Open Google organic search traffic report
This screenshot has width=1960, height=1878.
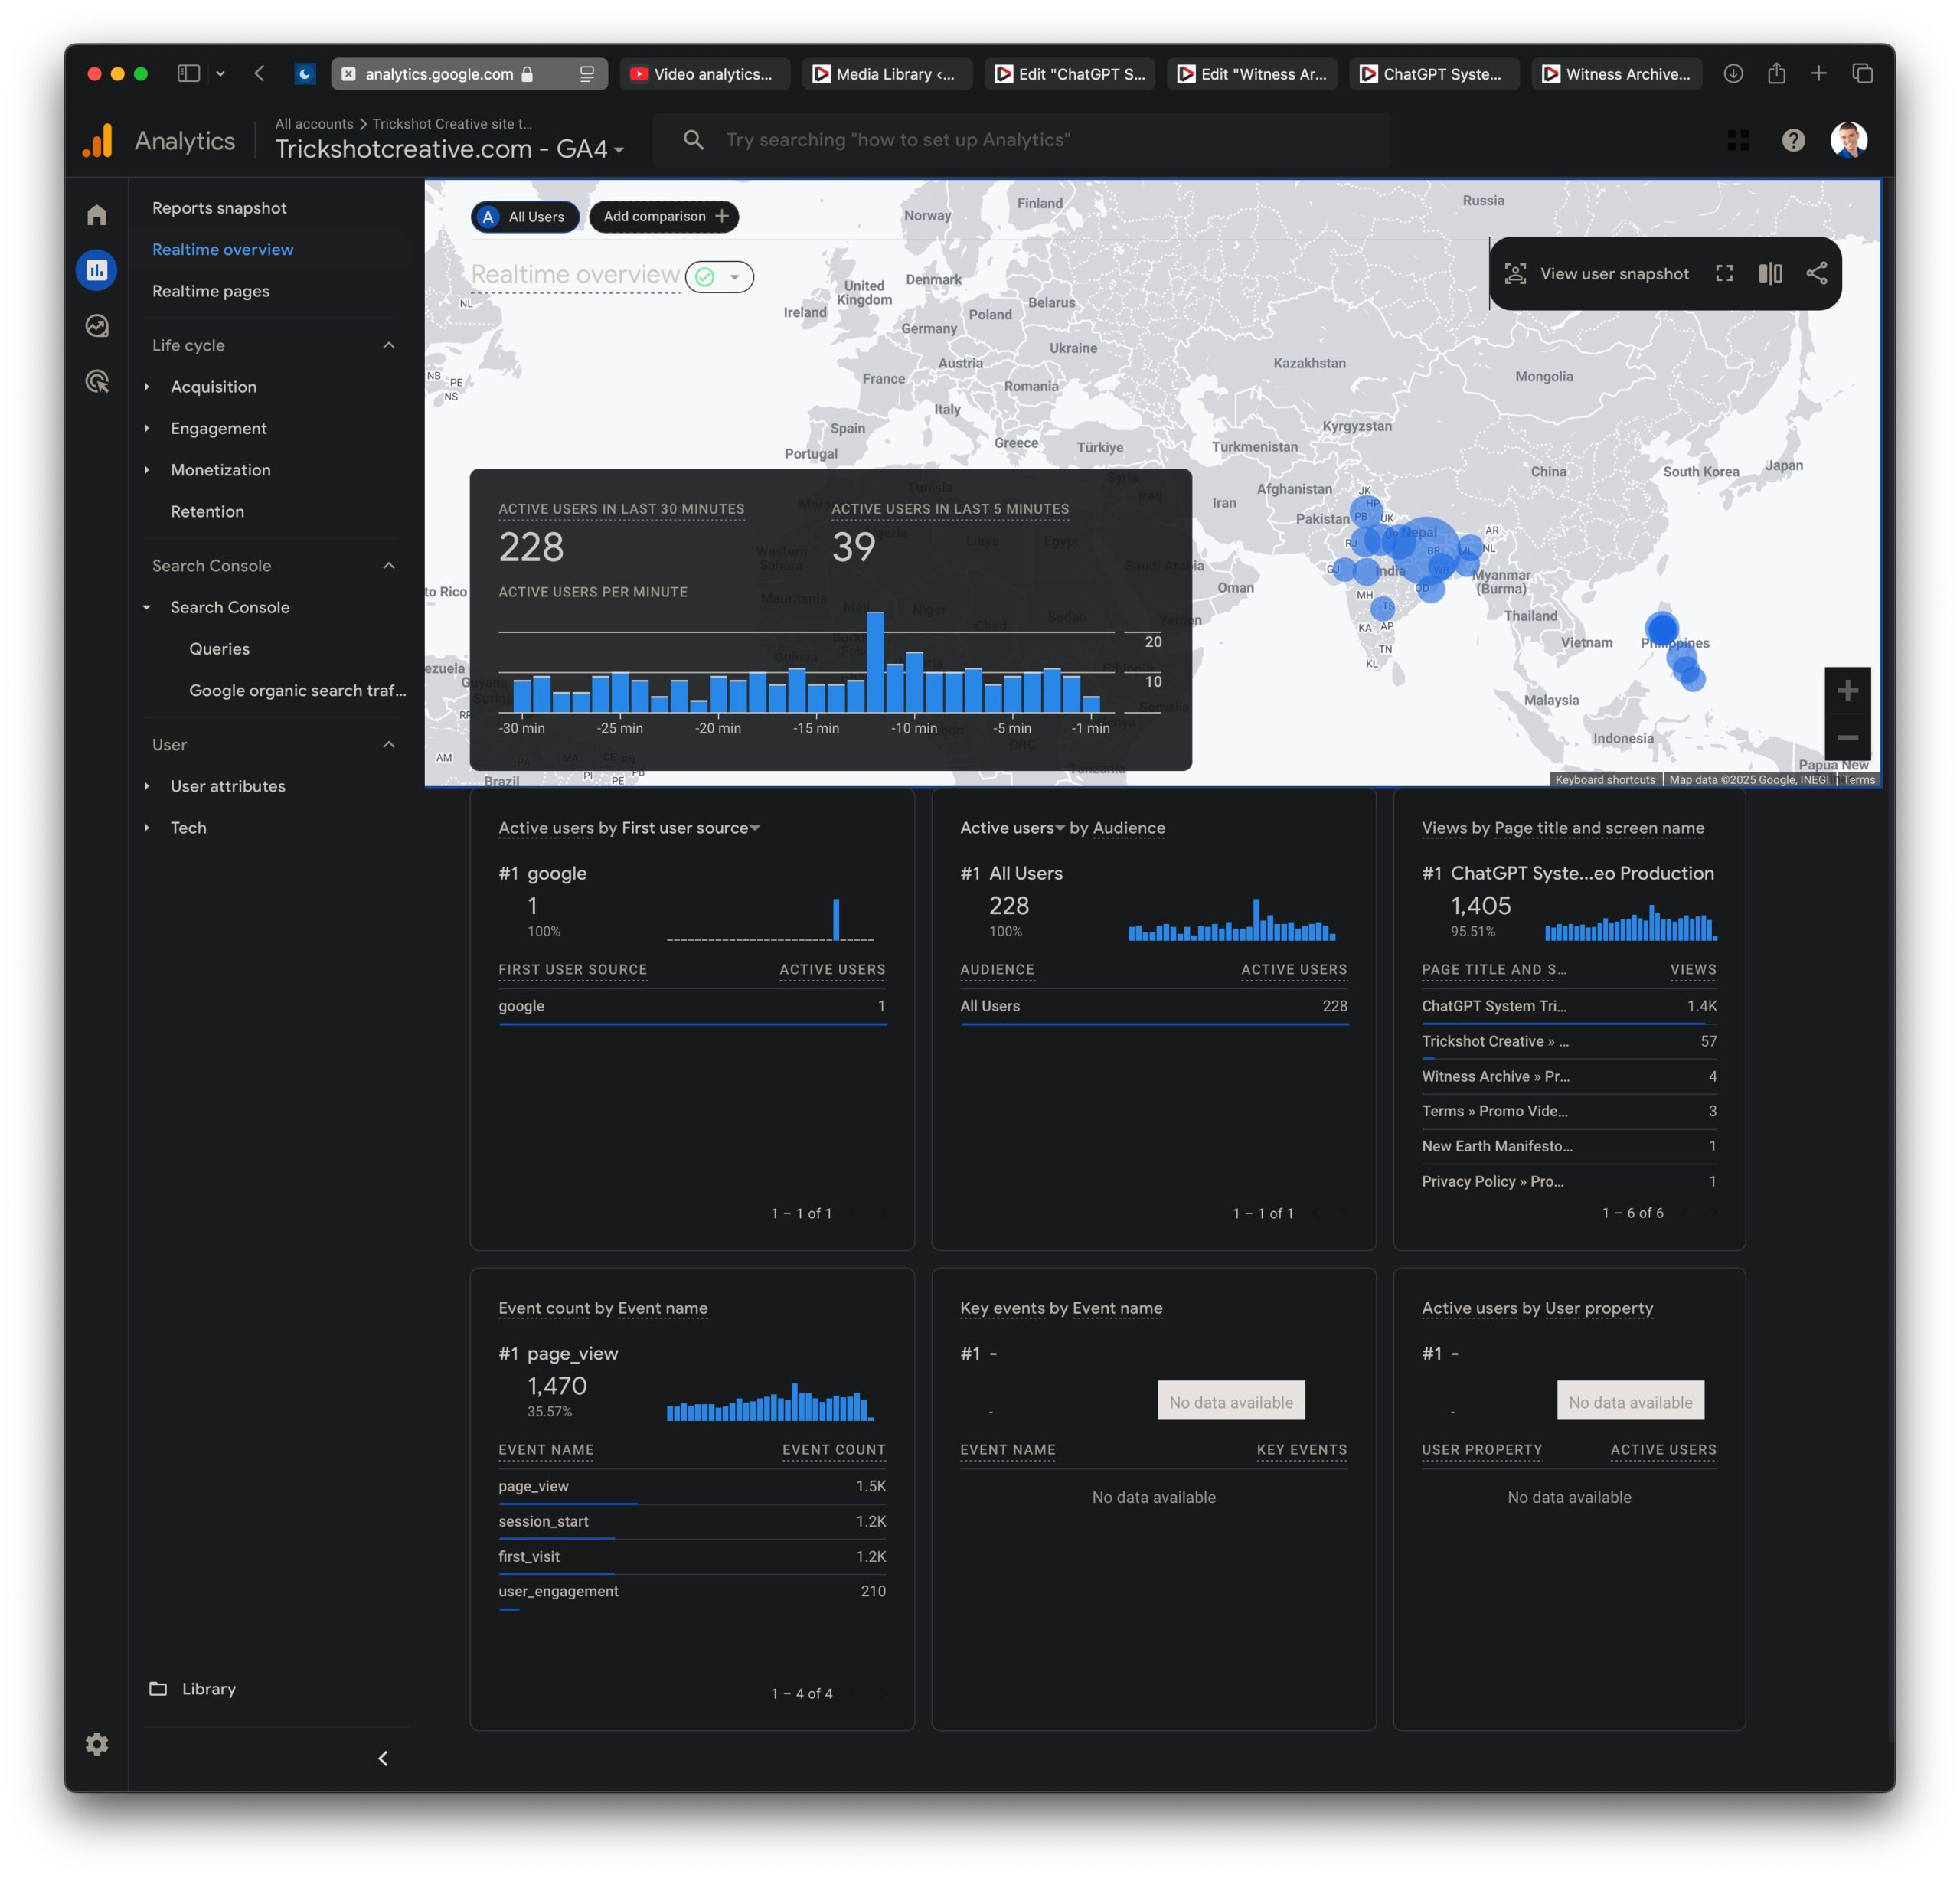(x=298, y=691)
